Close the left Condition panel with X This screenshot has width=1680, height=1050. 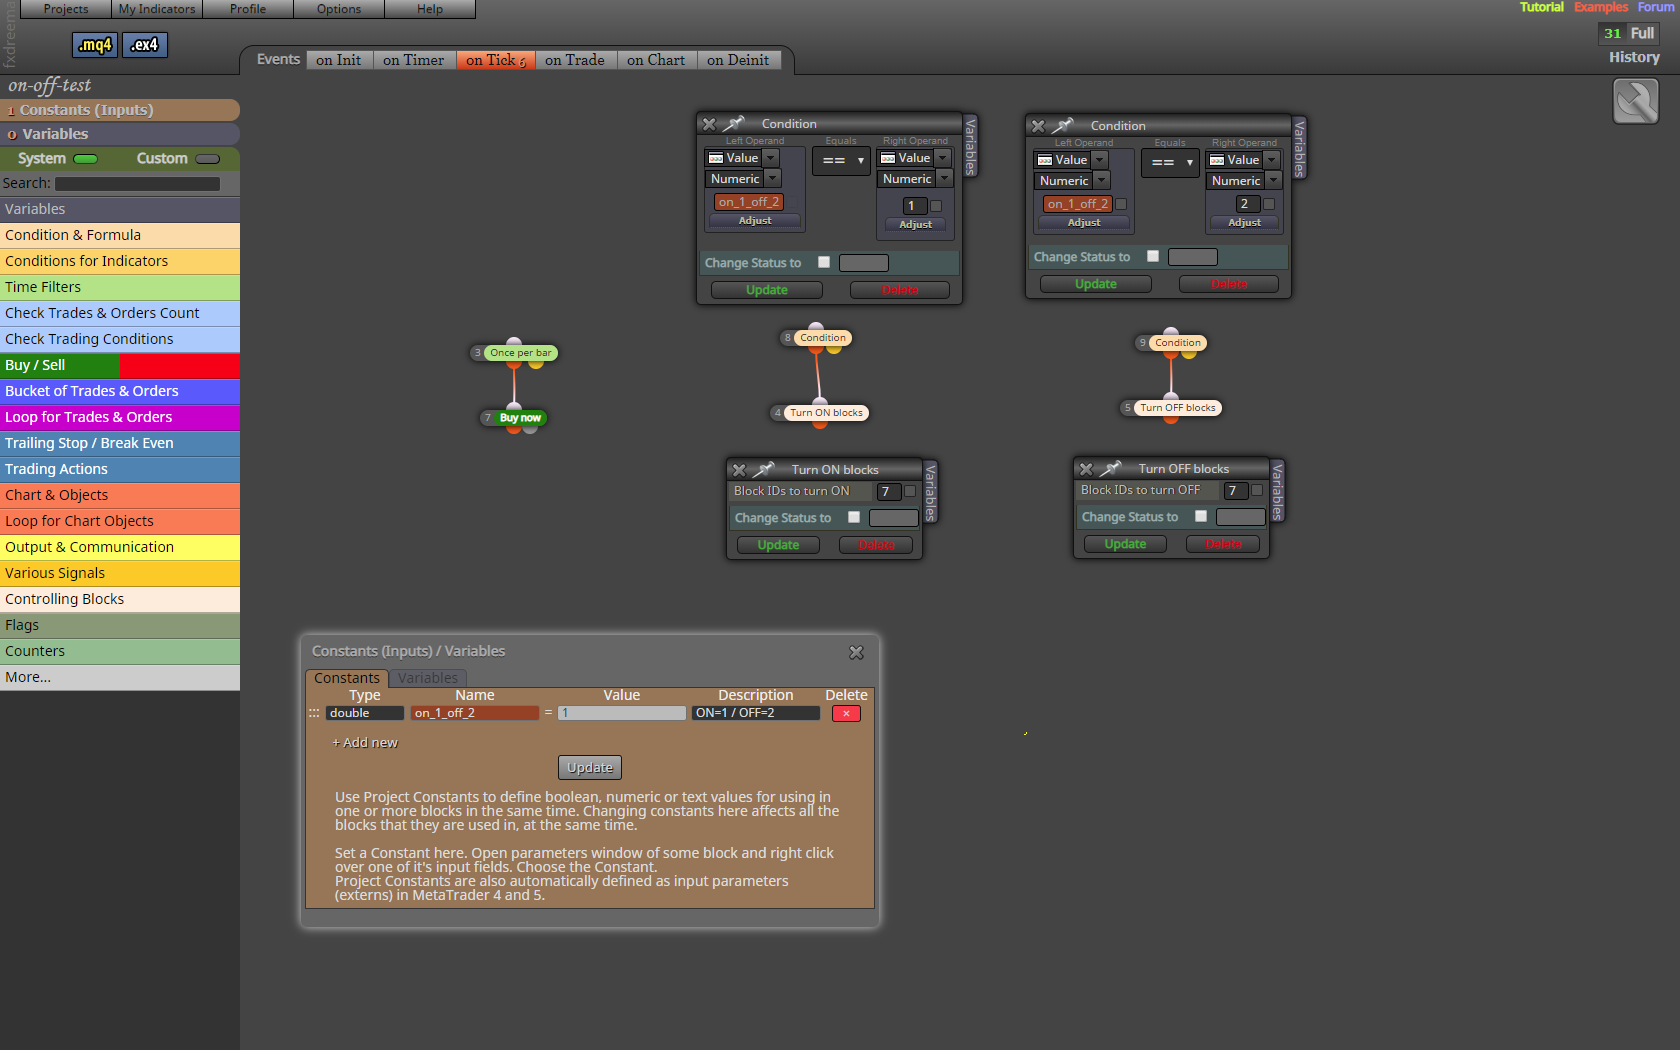[709, 124]
